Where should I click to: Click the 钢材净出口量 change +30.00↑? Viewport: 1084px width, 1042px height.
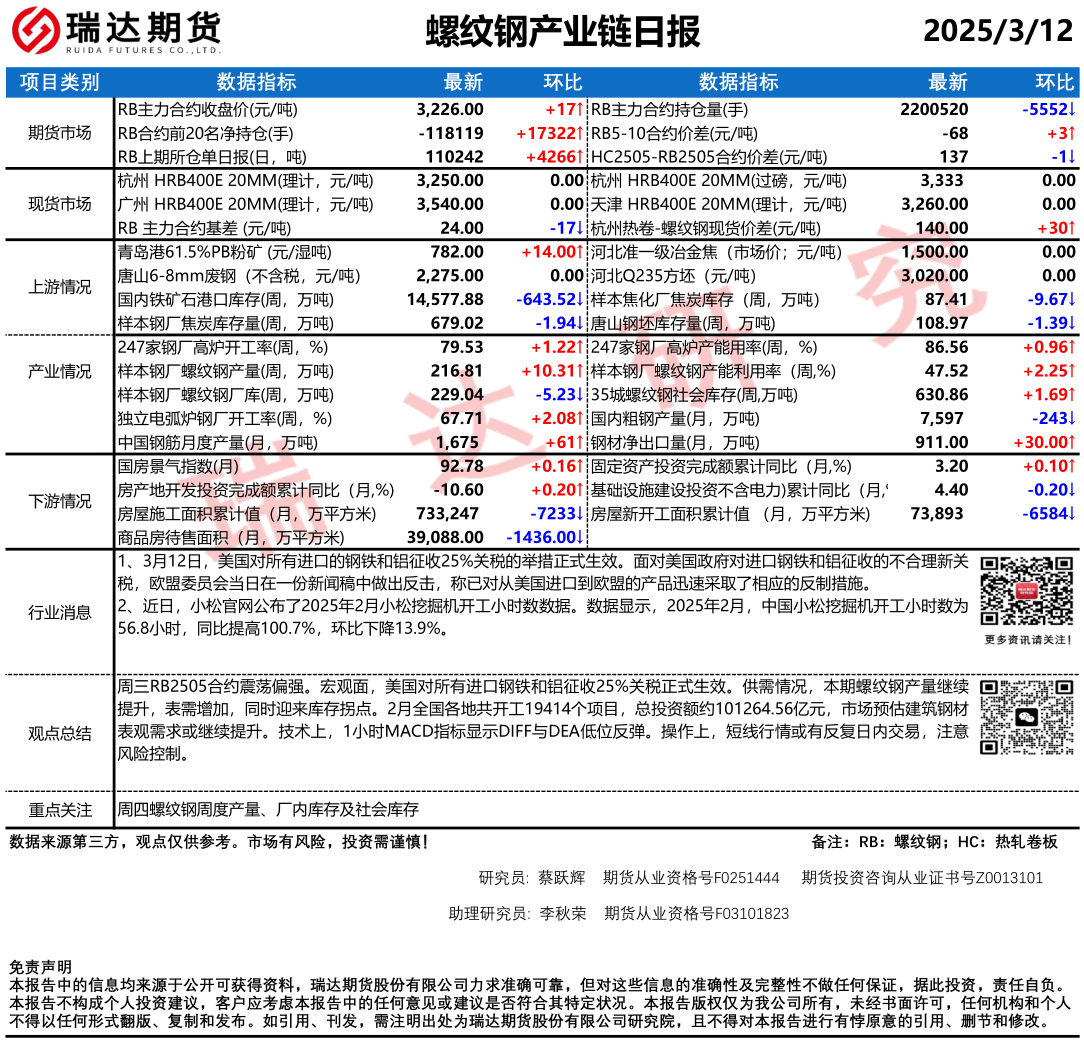[x=1045, y=443]
